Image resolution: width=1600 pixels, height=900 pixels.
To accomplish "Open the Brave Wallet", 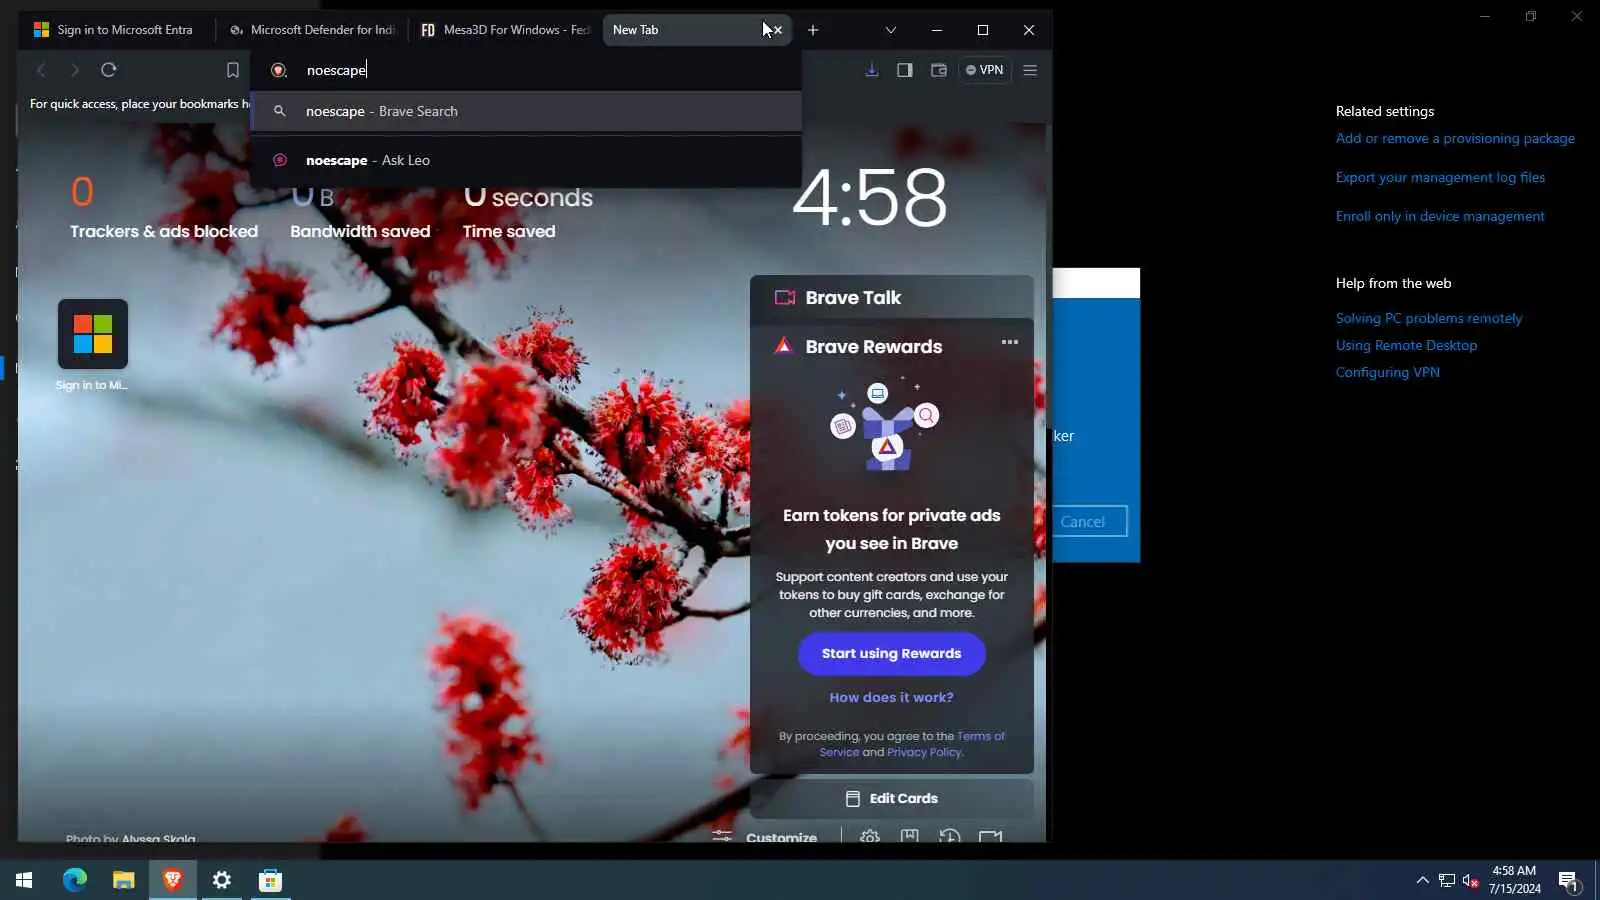I will (x=939, y=70).
